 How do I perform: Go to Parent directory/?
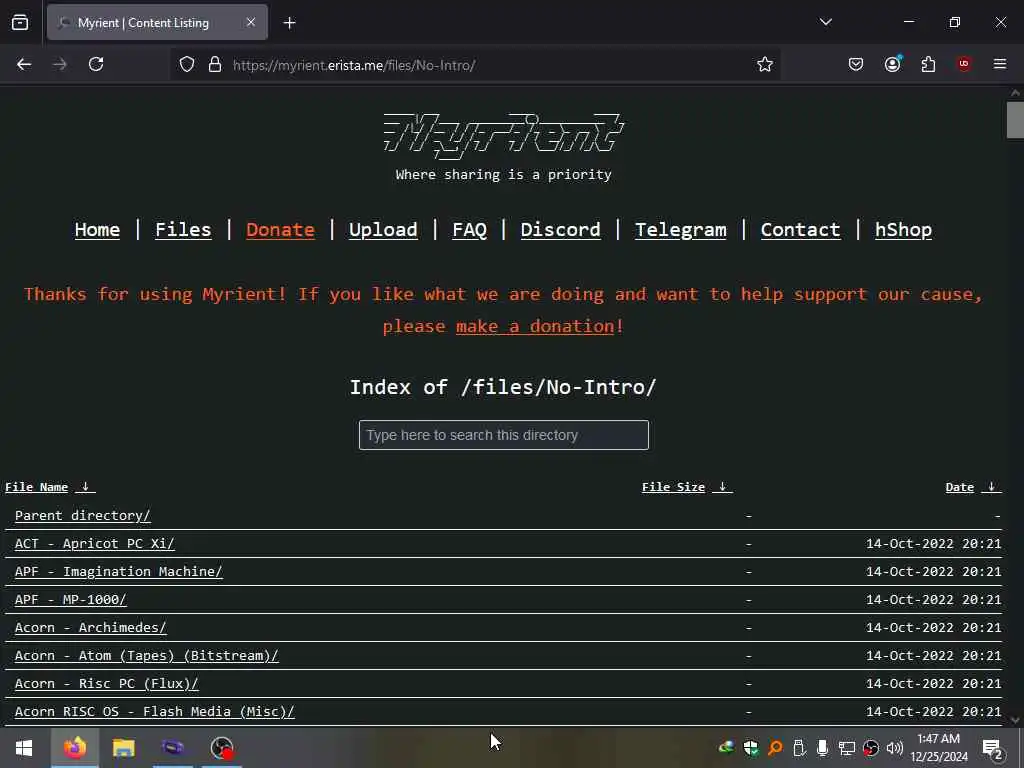82,515
